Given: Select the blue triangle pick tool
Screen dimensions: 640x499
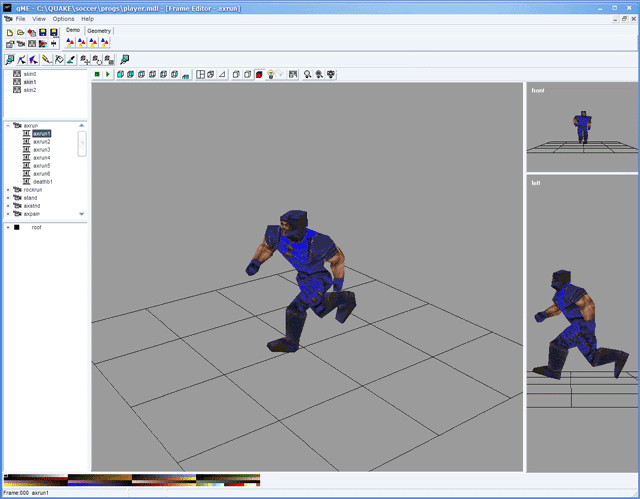Looking at the screenshot, I should pos(33,60).
